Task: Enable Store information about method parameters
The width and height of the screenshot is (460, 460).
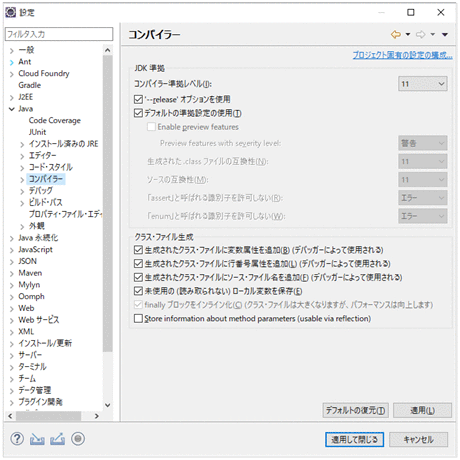Action: [x=138, y=318]
